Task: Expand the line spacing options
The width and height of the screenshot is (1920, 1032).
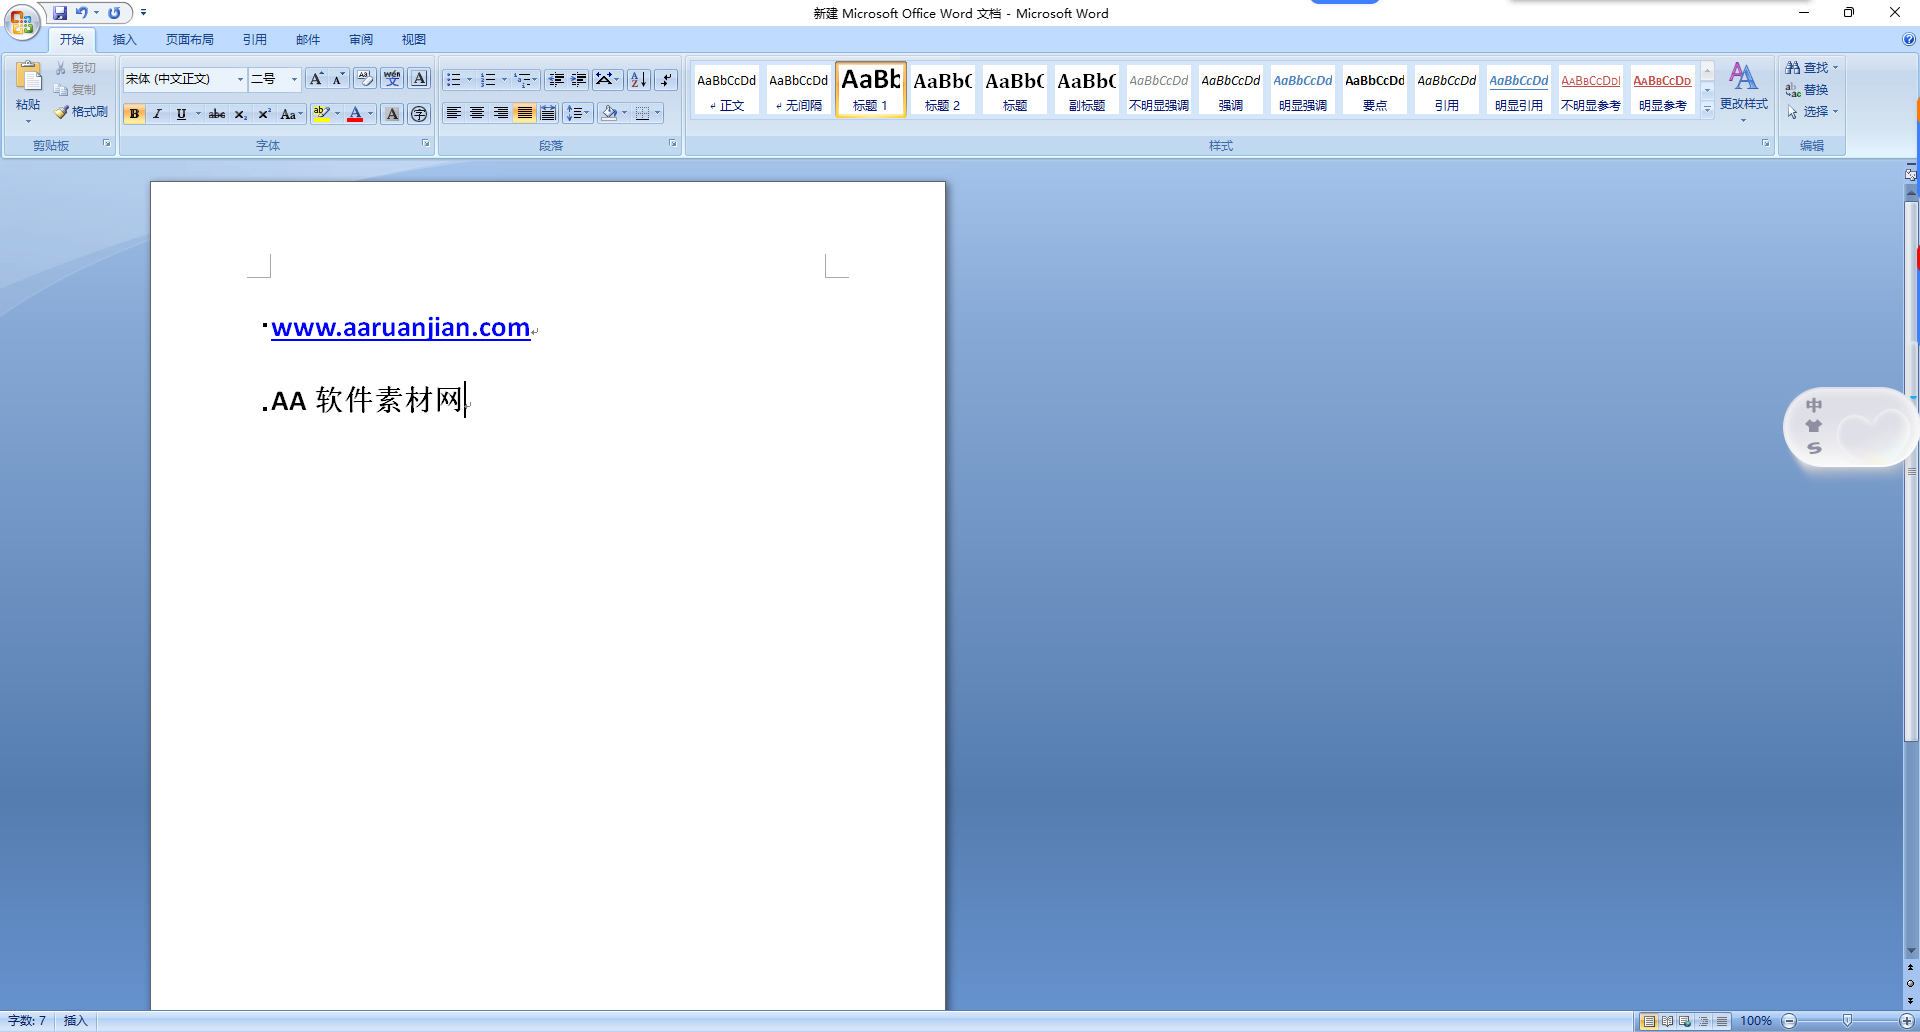Action: [x=585, y=113]
